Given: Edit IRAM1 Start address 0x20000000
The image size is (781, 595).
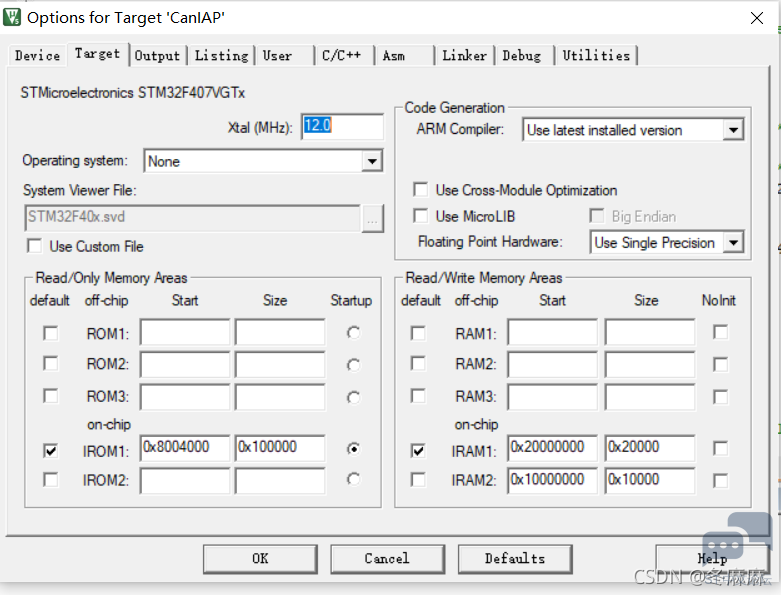Looking at the screenshot, I should tap(552, 448).
